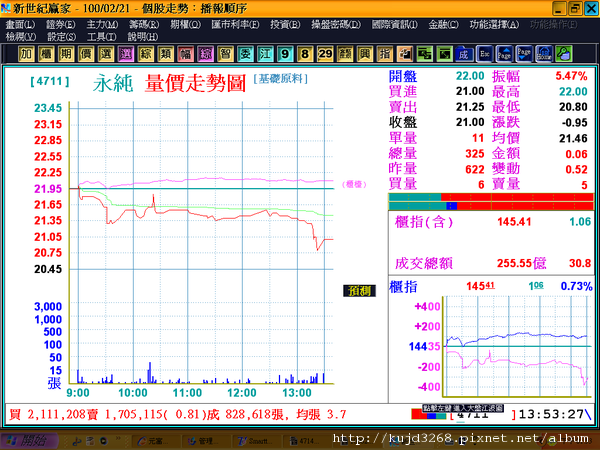Click the yellow 8 toolbar button

(x=305, y=54)
